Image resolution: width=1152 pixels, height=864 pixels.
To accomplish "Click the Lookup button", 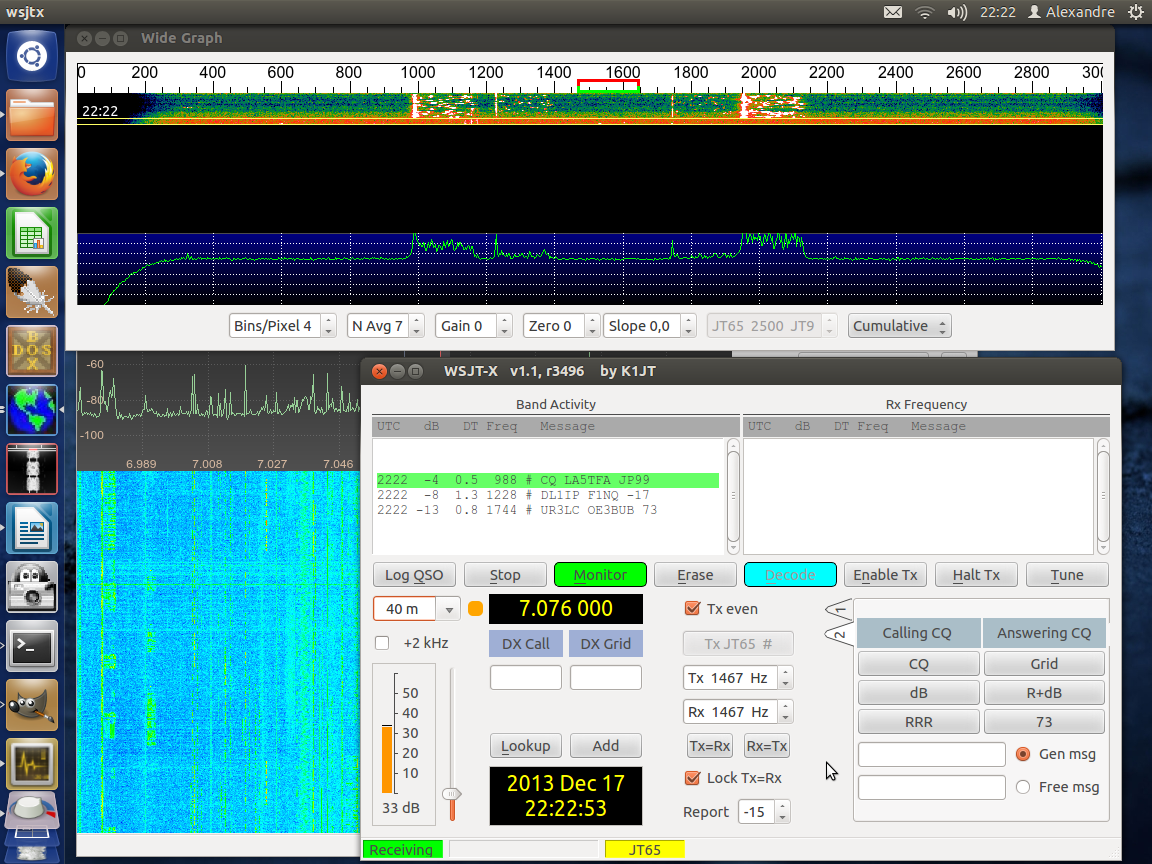I will click(525, 746).
